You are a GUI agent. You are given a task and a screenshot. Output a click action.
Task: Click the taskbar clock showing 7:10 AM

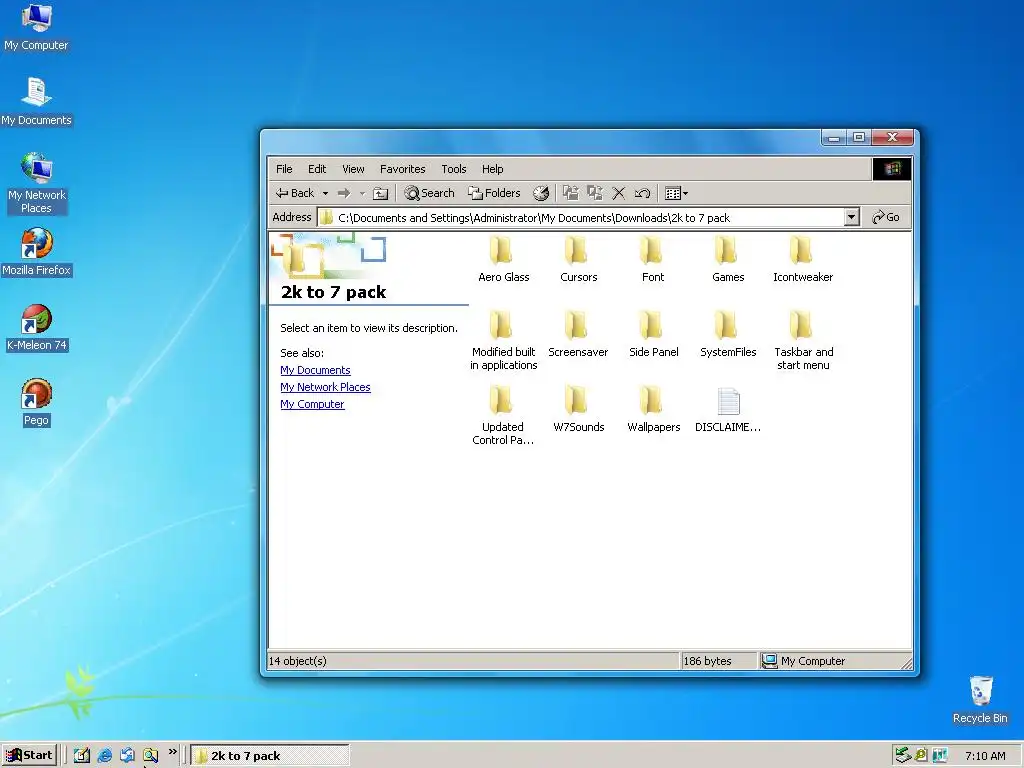985,756
